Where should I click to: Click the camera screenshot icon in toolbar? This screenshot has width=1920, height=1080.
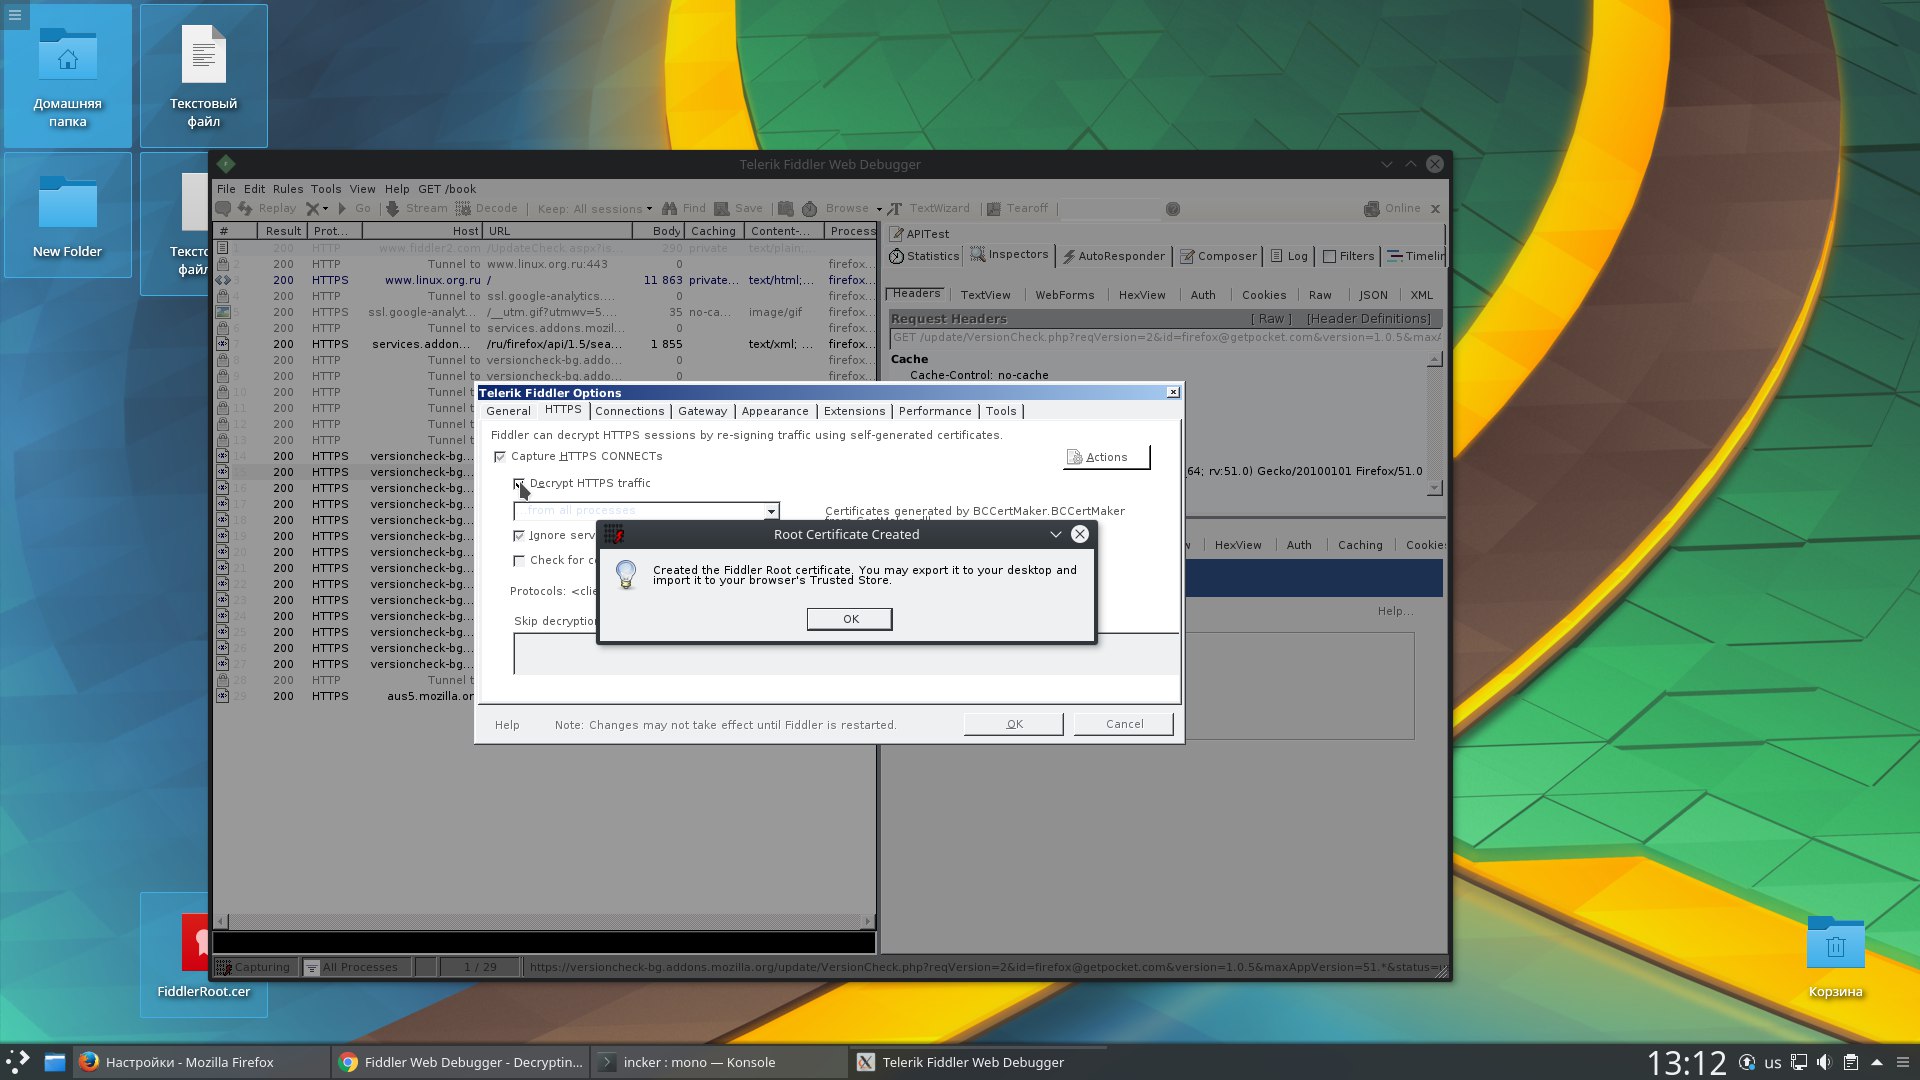[786, 209]
